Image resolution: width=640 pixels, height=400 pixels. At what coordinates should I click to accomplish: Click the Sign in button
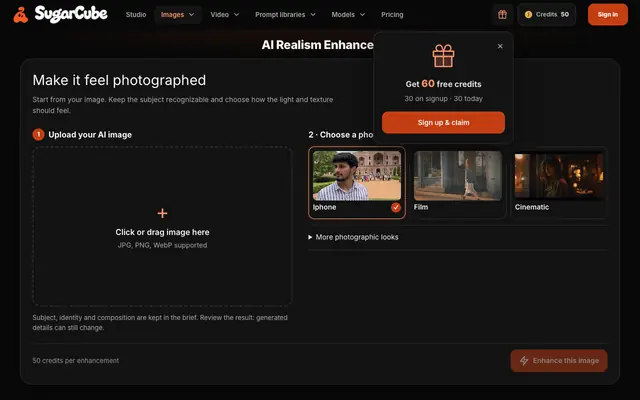pos(608,15)
